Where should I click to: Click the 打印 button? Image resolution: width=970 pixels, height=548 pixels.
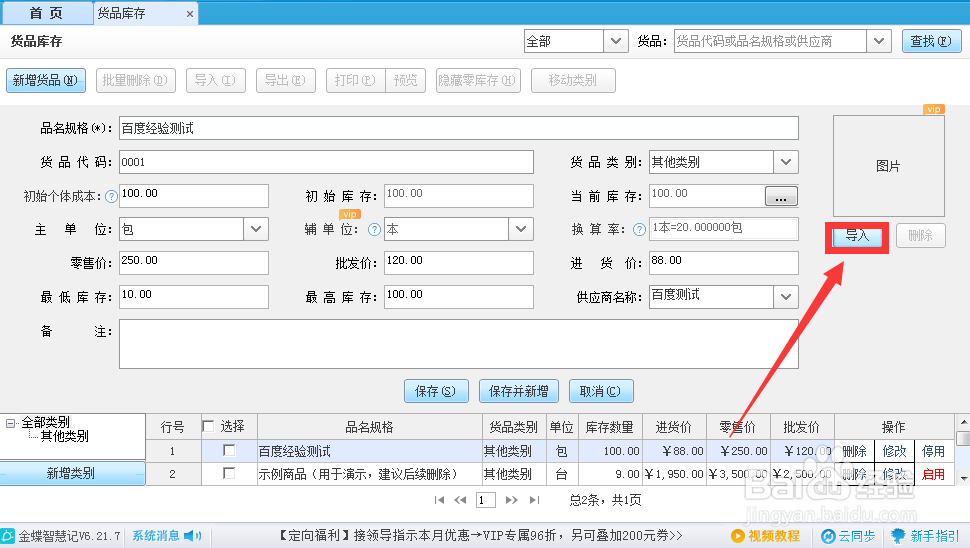(356, 80)
